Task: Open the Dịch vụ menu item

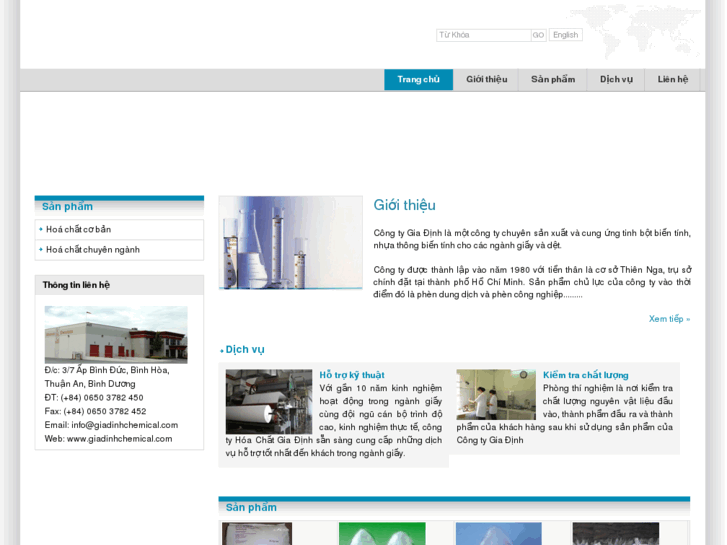Action: 616,79
